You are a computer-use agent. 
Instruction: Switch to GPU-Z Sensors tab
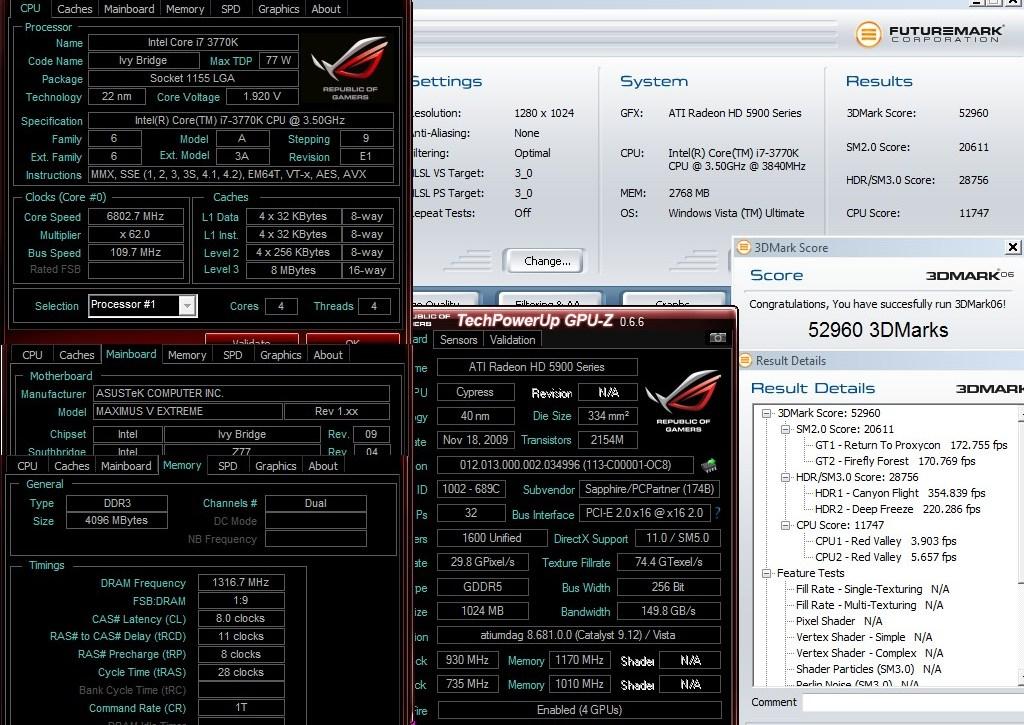pos(458,340)
